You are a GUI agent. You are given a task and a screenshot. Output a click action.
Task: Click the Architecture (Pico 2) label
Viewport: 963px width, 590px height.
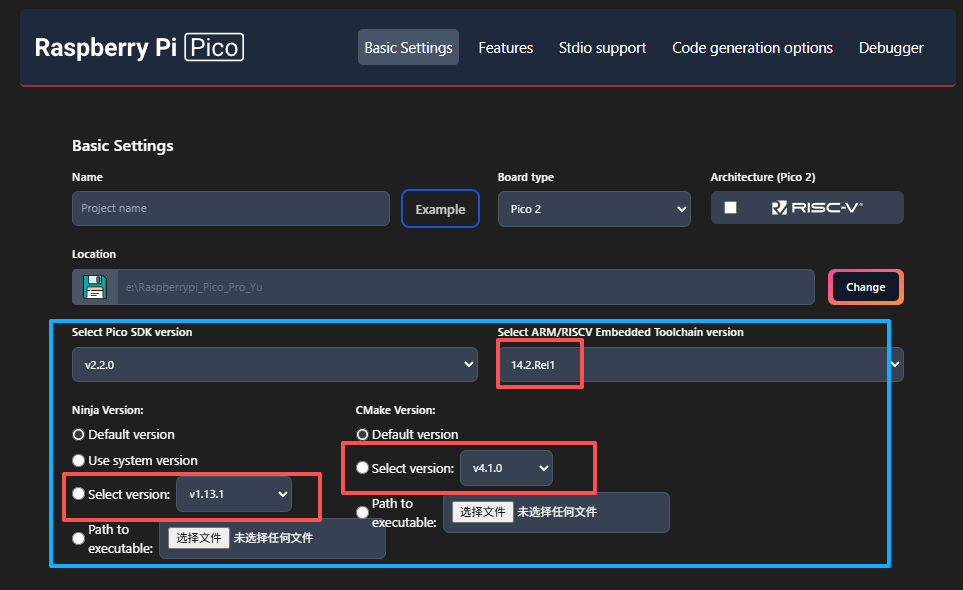pyautogui.click(x=763, y=177)
